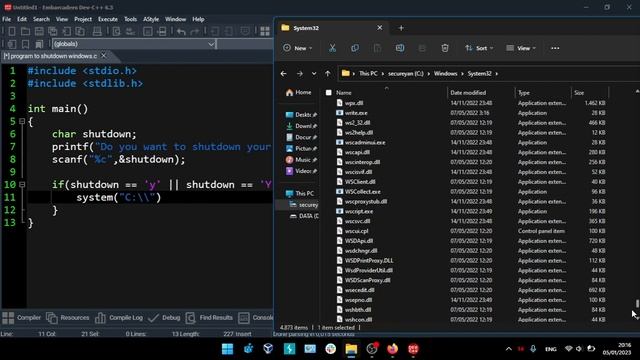
Task: Select the write.exe file row
Action: (470, 113)
